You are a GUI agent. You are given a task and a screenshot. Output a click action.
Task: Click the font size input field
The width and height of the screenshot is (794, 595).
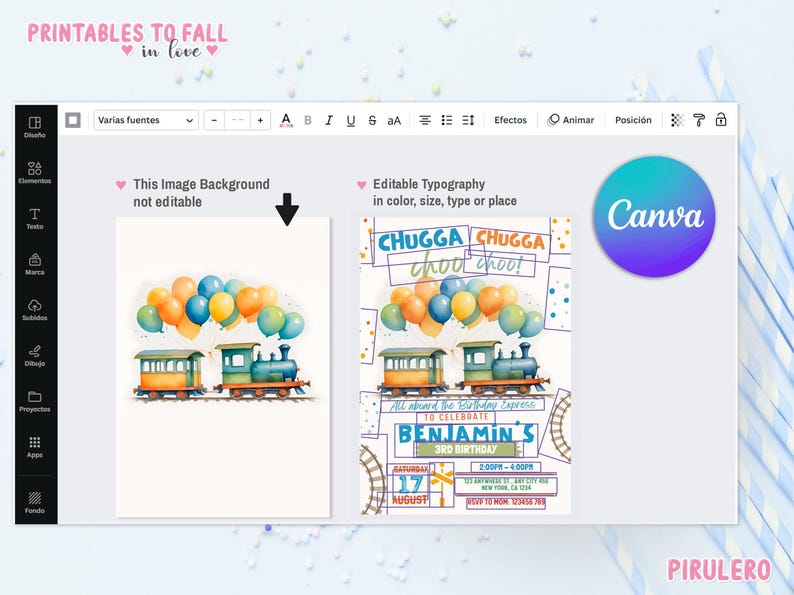[237, 120]
